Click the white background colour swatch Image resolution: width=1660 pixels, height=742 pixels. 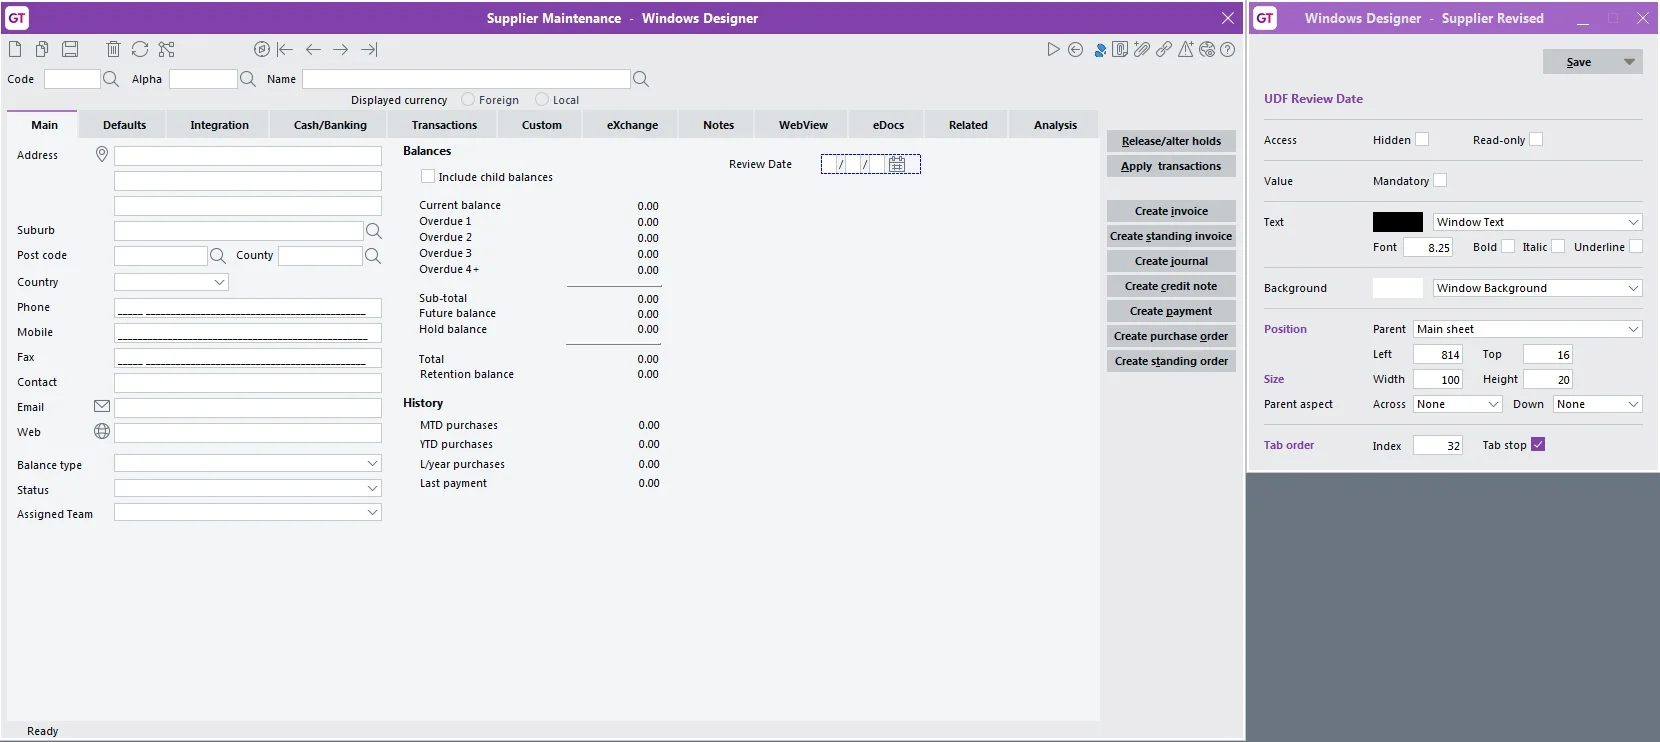click(x=1397, y=288)
